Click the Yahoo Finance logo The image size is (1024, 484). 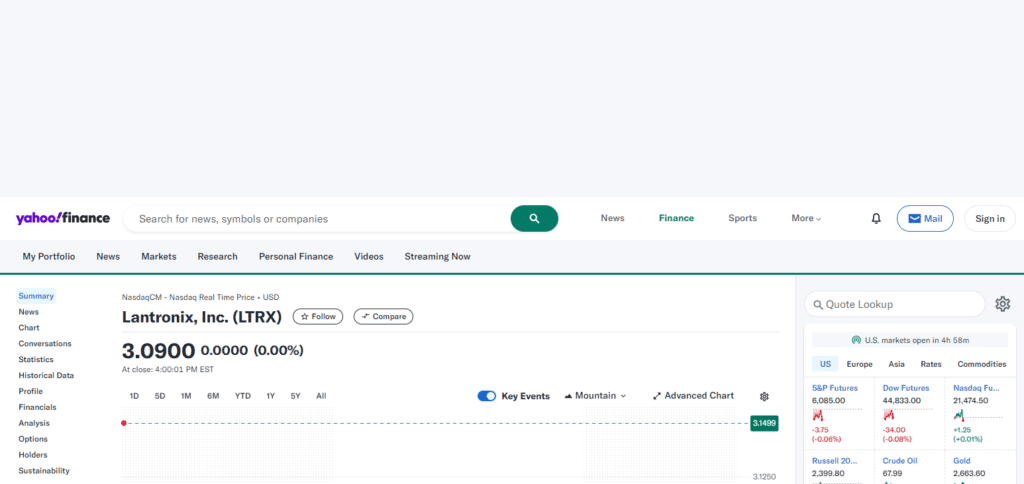click(x=63, y=218)
